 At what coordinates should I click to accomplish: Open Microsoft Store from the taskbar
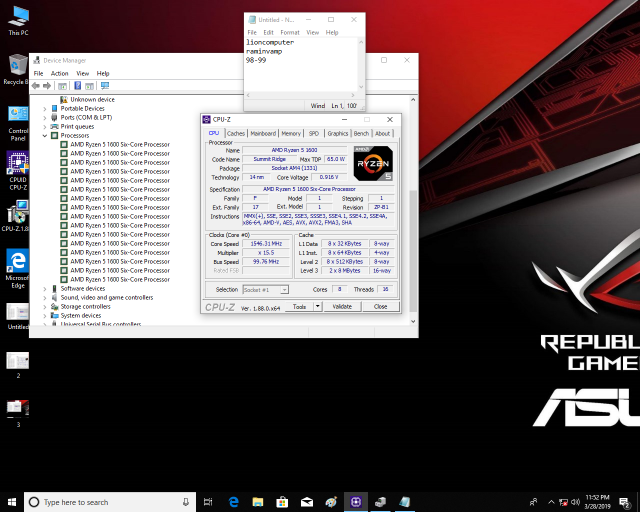[283, 501]
